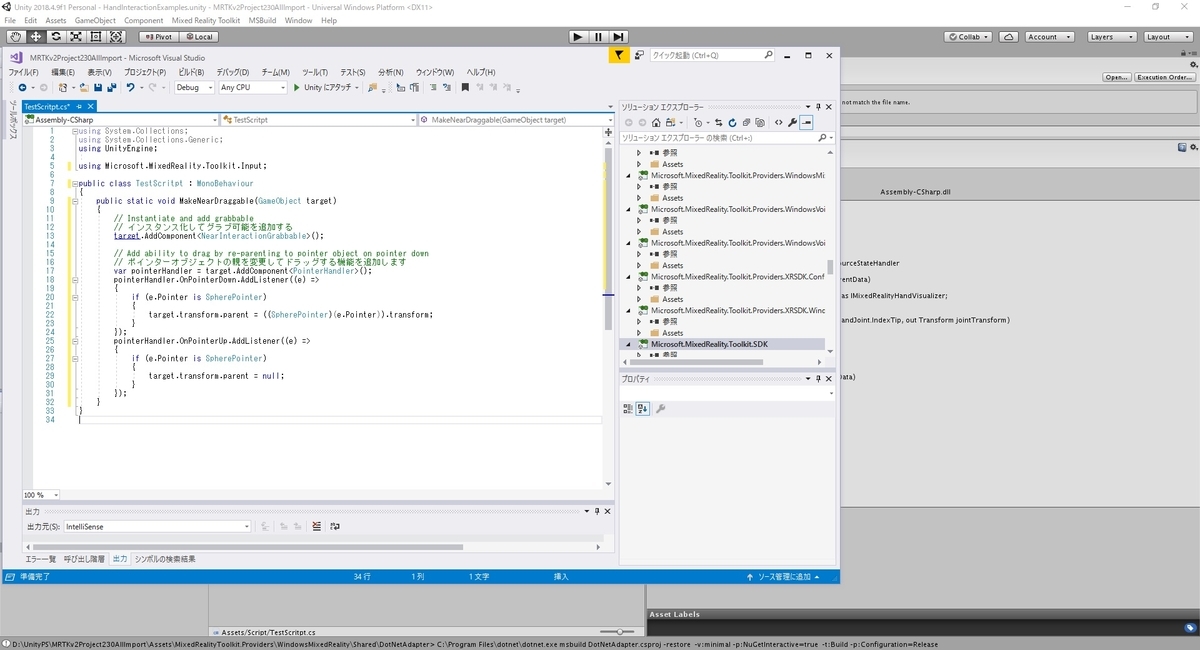
Task: Open the Collab dropdown in Unity
Action: pyautogui.click(x=969, y=37)
